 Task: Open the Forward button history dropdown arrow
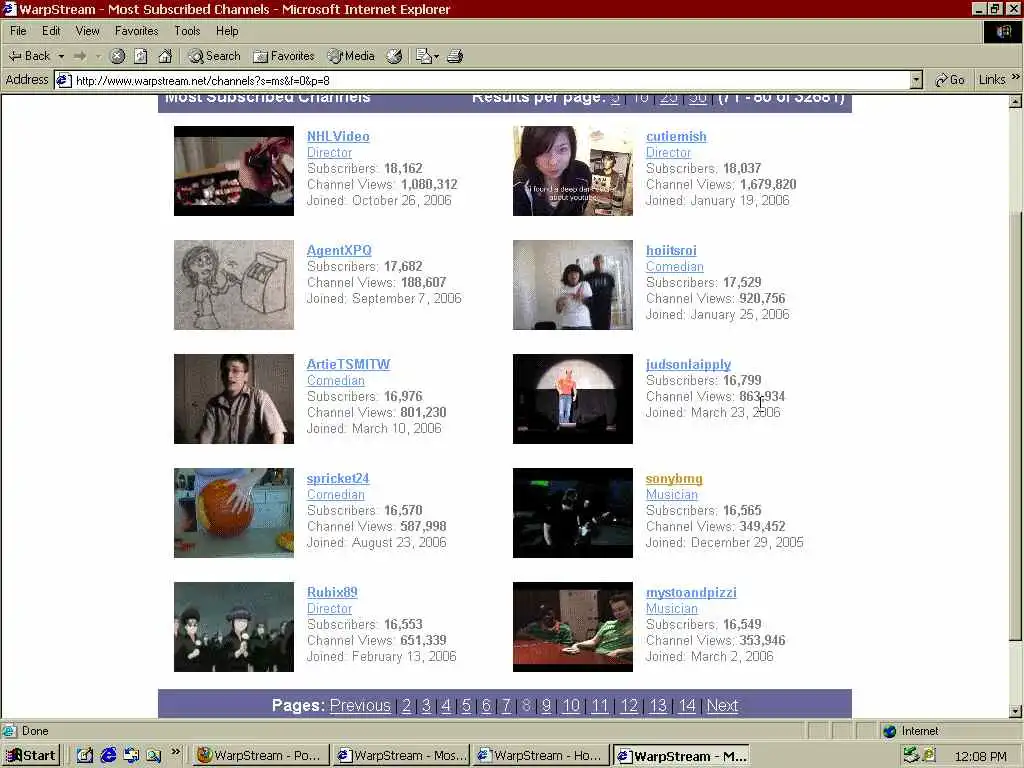pyautogui.click(x=98, y=56)
